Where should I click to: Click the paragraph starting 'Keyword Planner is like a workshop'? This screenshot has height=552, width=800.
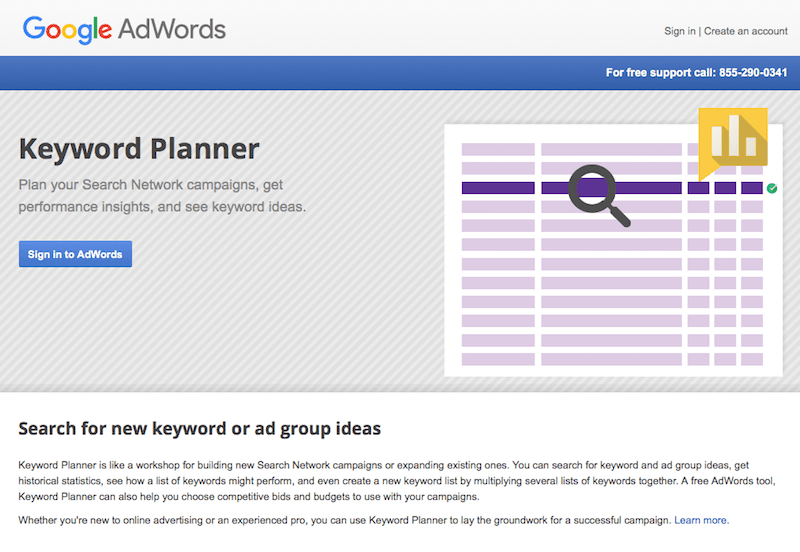[397, 481]
